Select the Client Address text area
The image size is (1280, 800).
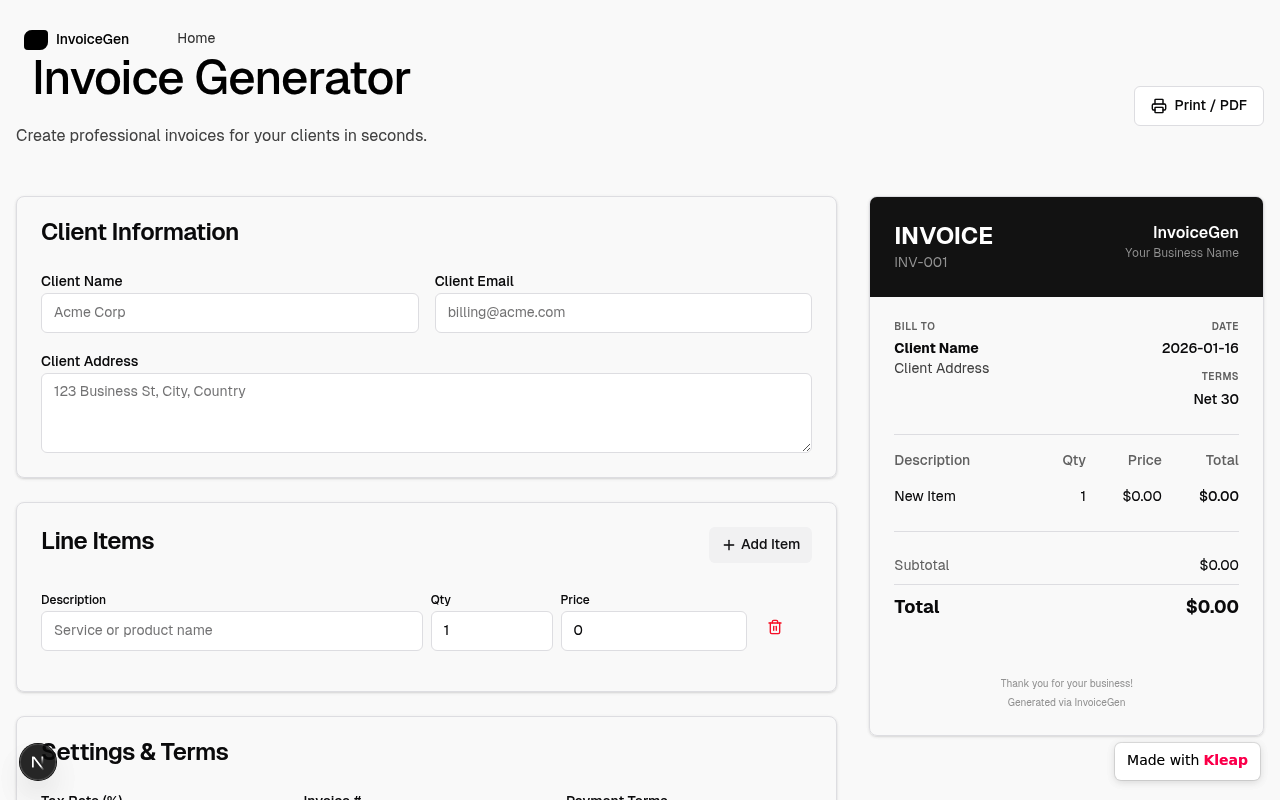coord(426,412)
